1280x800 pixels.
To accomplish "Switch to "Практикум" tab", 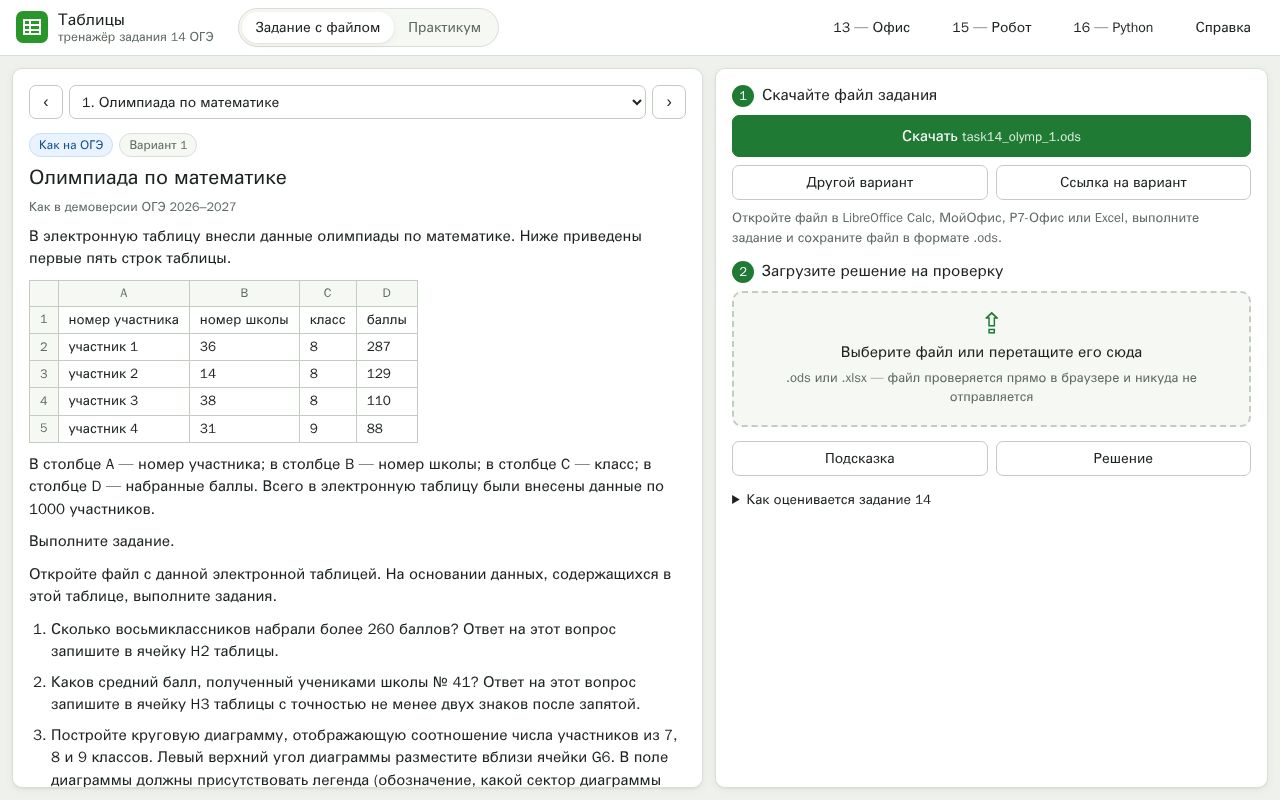I will coord(444,27).
